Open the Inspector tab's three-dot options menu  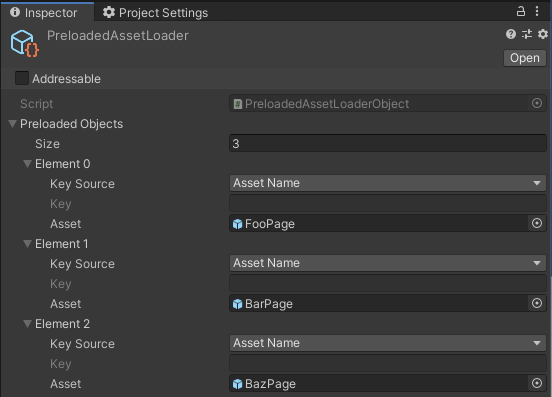537,11
